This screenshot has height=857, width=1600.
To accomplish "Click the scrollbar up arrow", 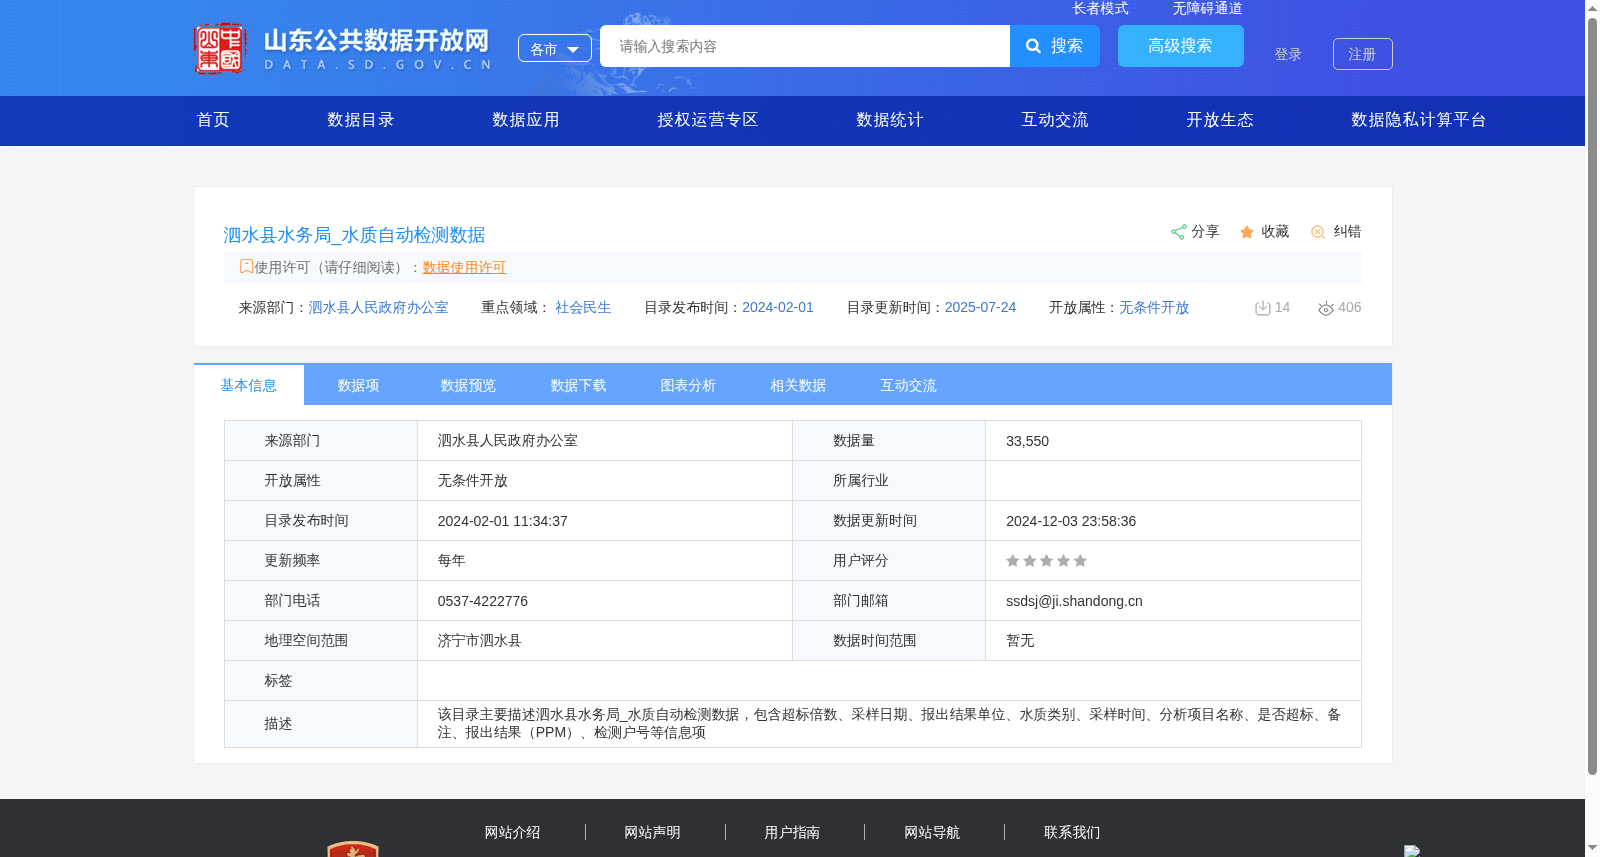I will (x=1592, y=7).
